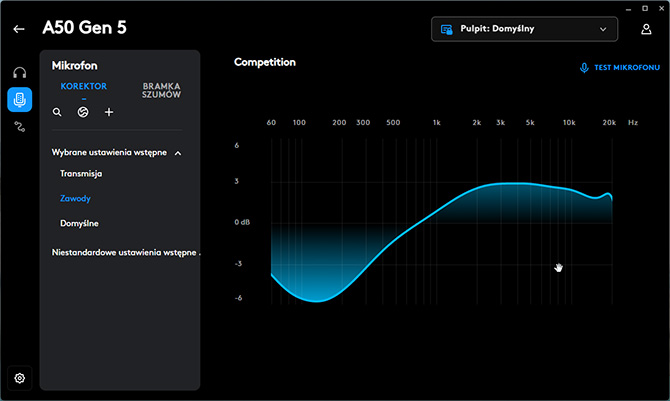The width and height of the screenshot is (670, 401).
Task: Click the EQ curve low-frequency dip
Action: pos(317,301)
